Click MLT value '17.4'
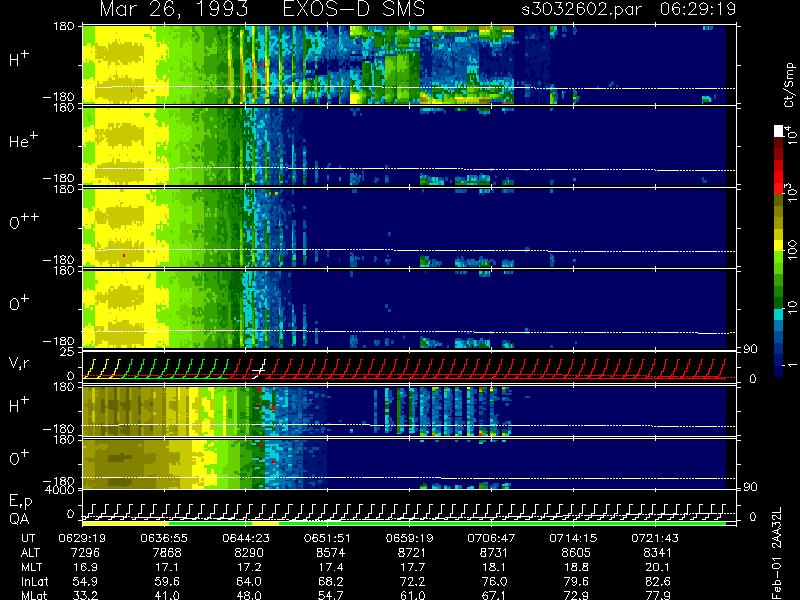 (x=331, y=567)
